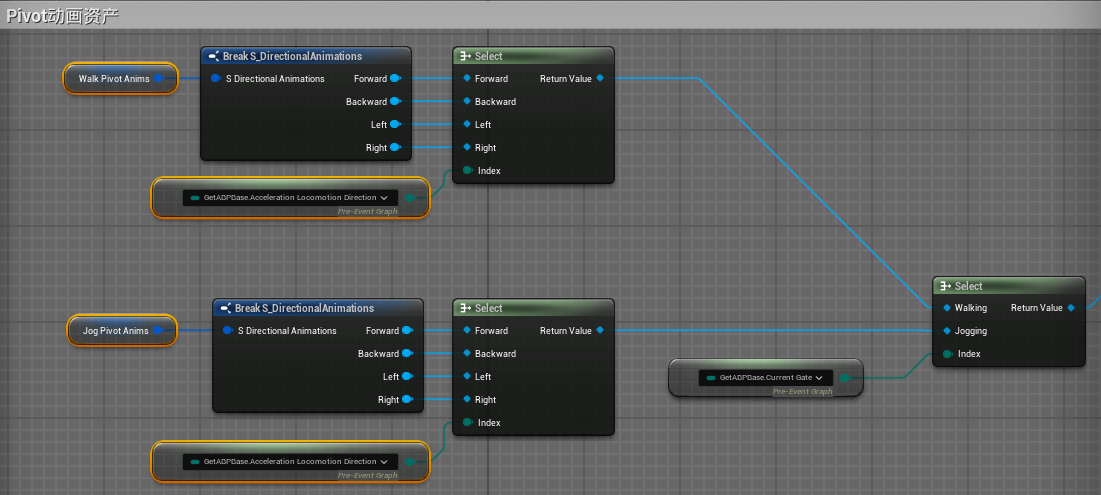
Task: Click Index pin on Walking/Jogging Select node
Action: coord(948,354)
